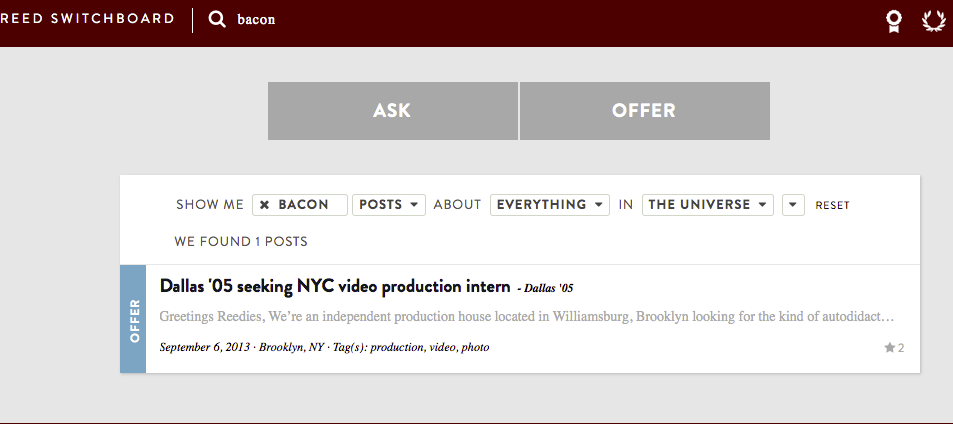This screenshot has height=424, width=953.
Task: Click the magnifying glass search icon
Action: 216,20
